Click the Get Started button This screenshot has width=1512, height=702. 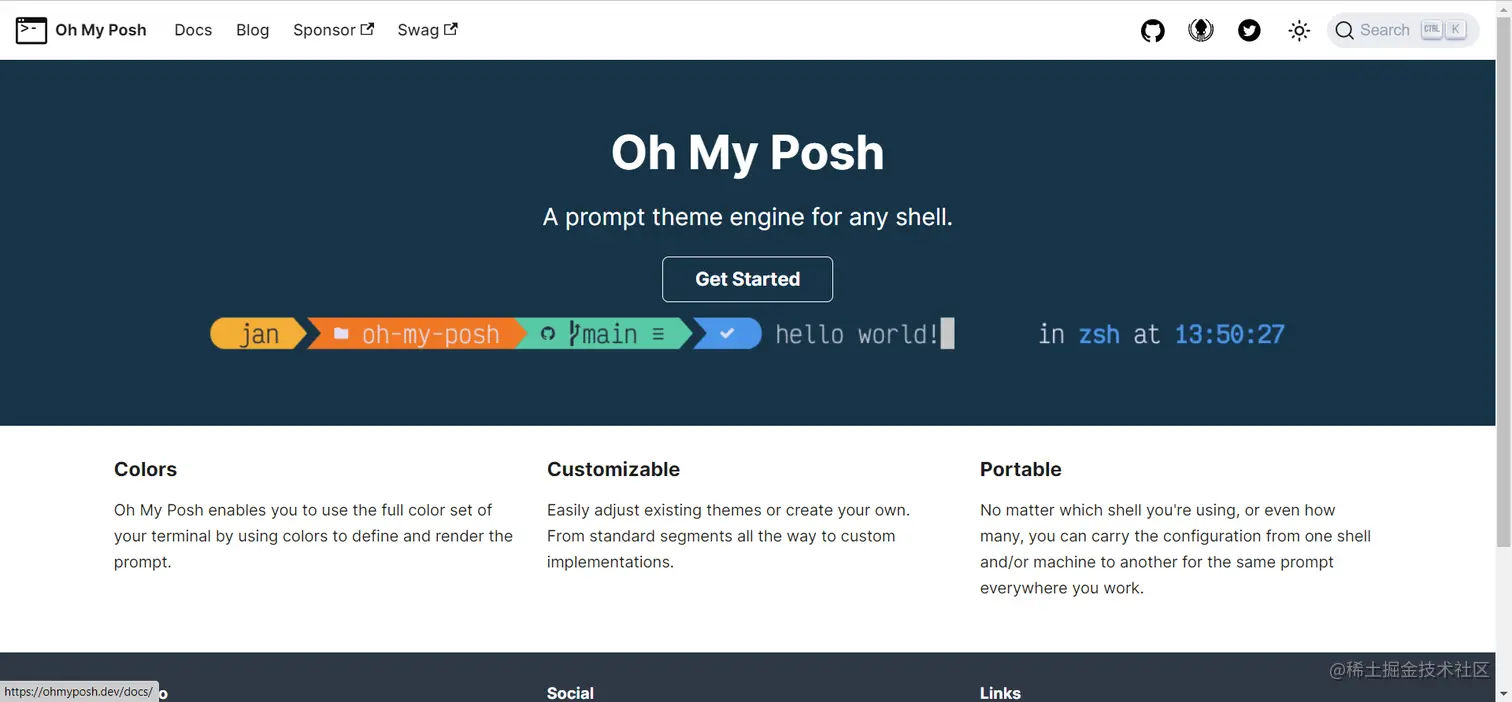click(747, 279)
